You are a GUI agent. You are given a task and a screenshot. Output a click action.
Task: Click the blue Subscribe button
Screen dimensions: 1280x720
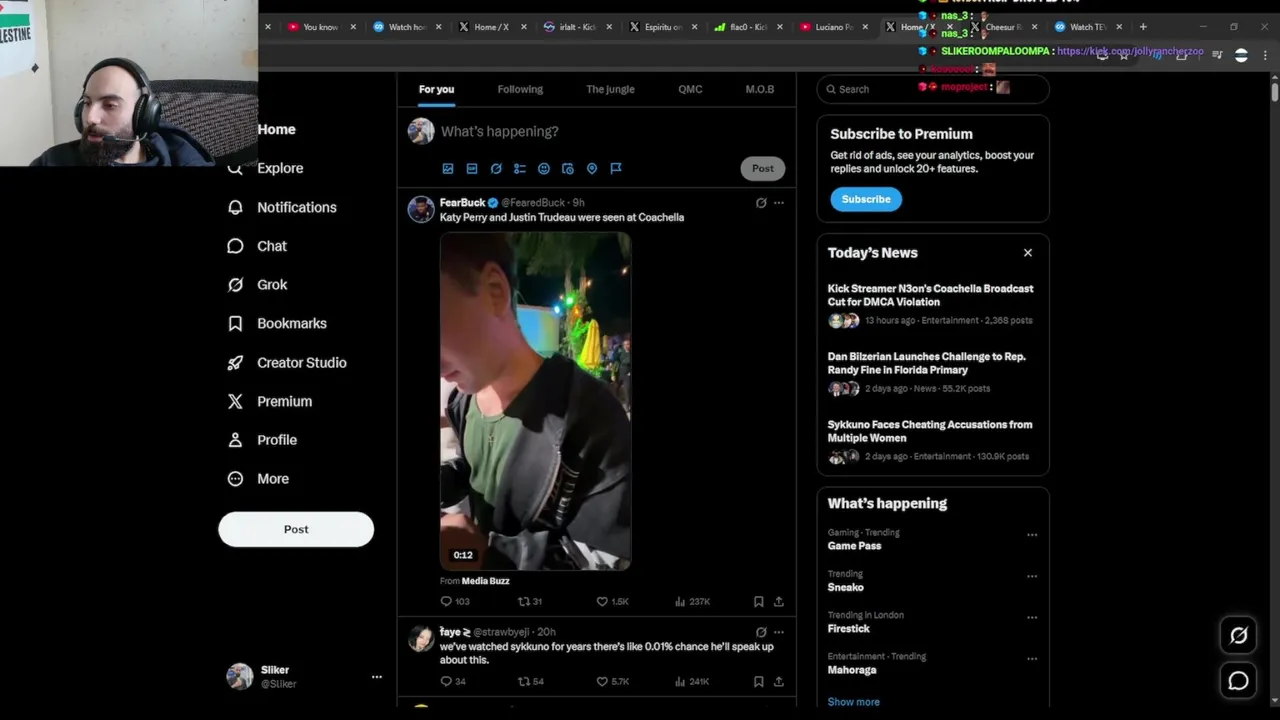coord(866,199)
